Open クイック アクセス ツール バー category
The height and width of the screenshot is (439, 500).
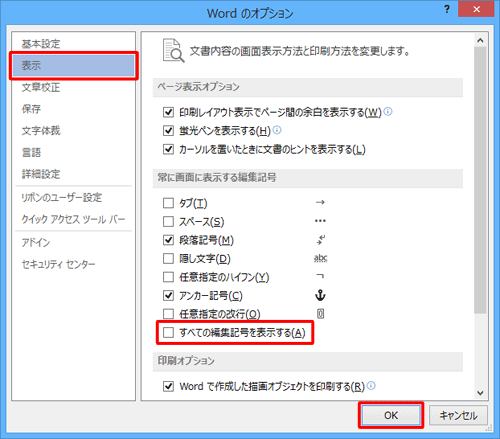[73, 219]
